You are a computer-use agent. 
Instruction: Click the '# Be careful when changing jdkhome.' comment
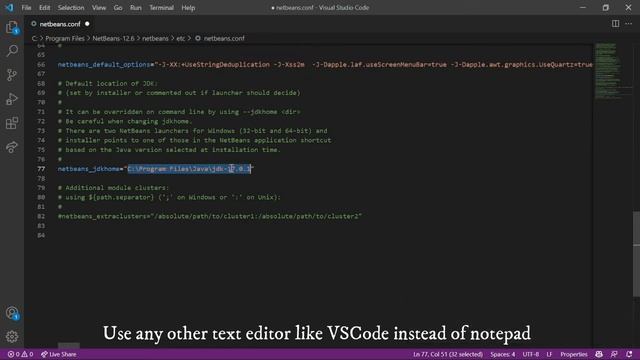click(x=125, y=121)
